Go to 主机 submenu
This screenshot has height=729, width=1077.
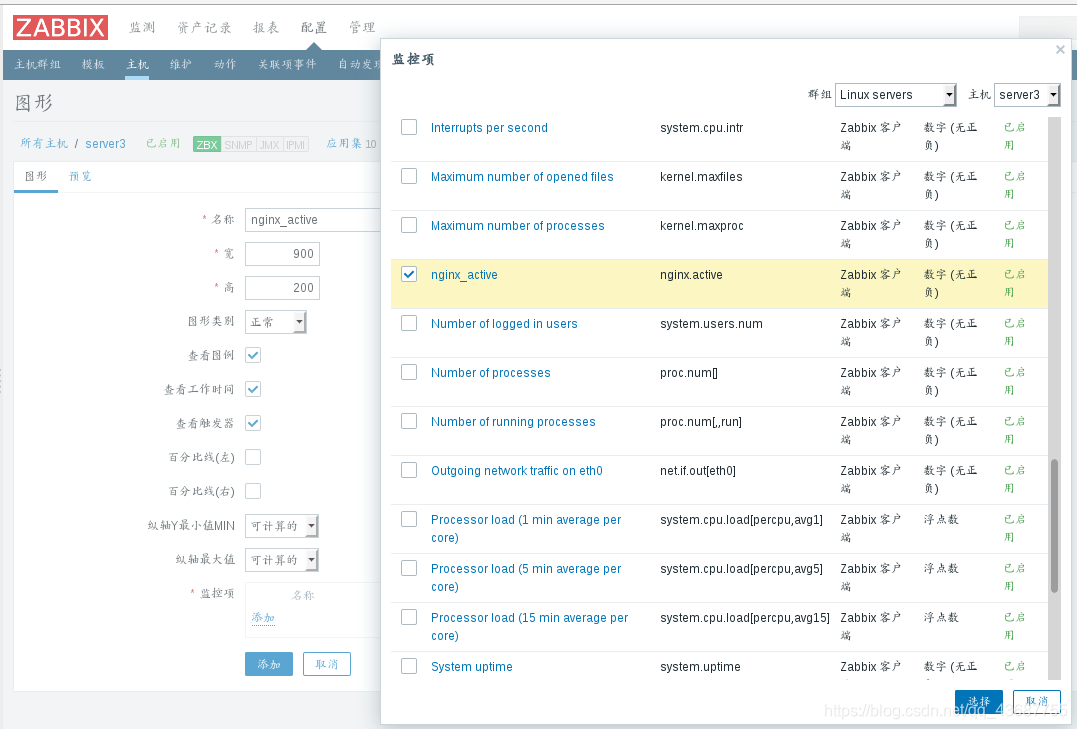(137, 65)
